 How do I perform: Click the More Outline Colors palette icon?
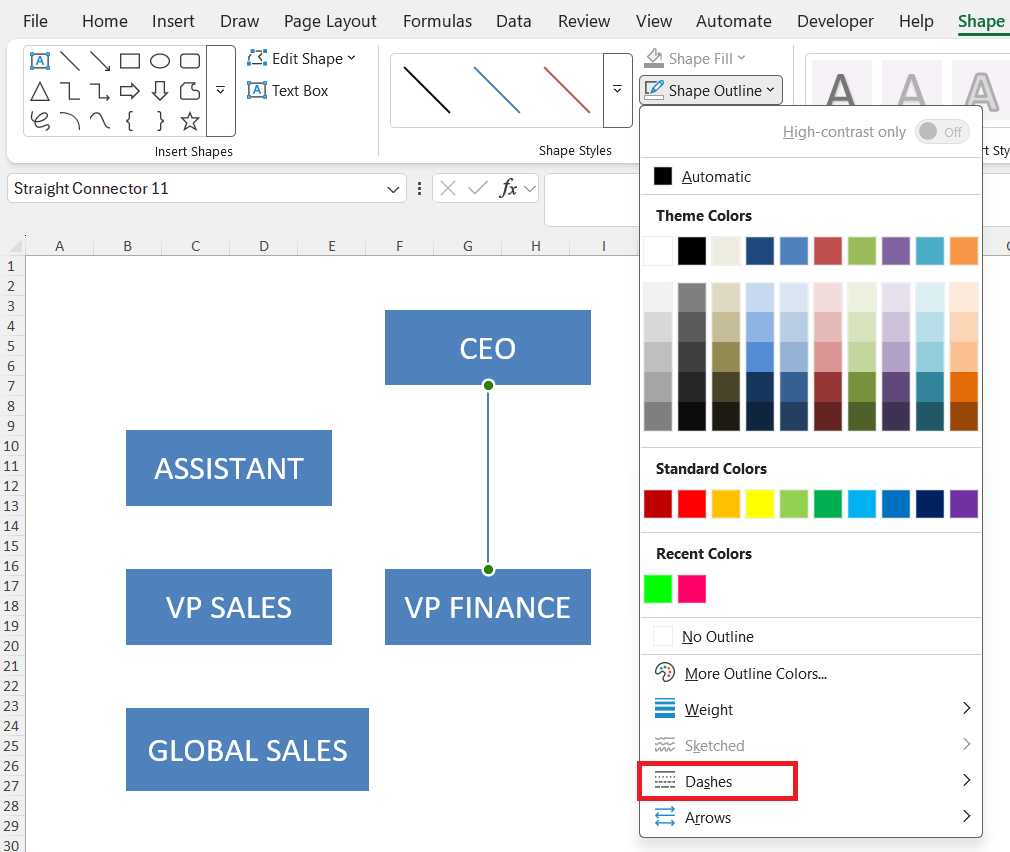point(665,673)
